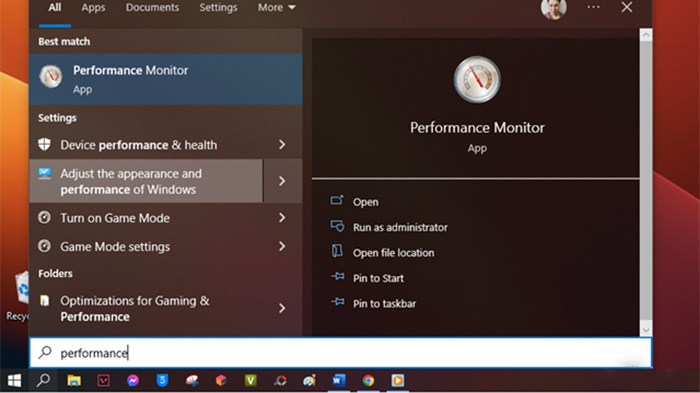Click Pin to Start
The image size is (700, 393).
click(x=378, y=278)
